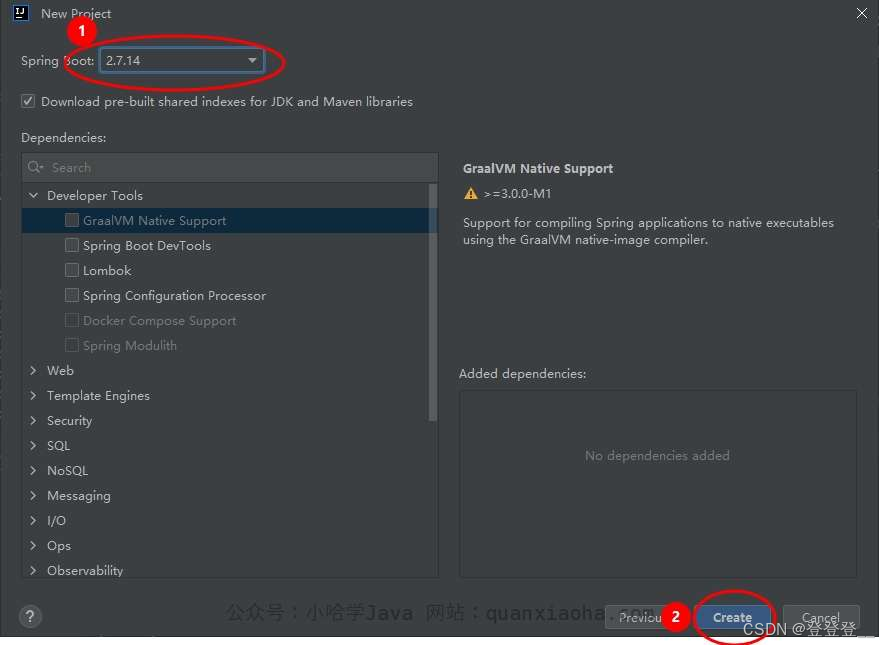Click the 'GraalVM Native Support' description heading
Viewport: 879px width, 645px height.
point(538,168)
